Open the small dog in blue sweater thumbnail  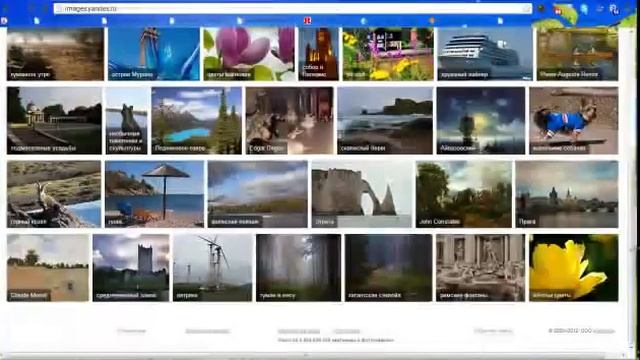pos(573,120)
